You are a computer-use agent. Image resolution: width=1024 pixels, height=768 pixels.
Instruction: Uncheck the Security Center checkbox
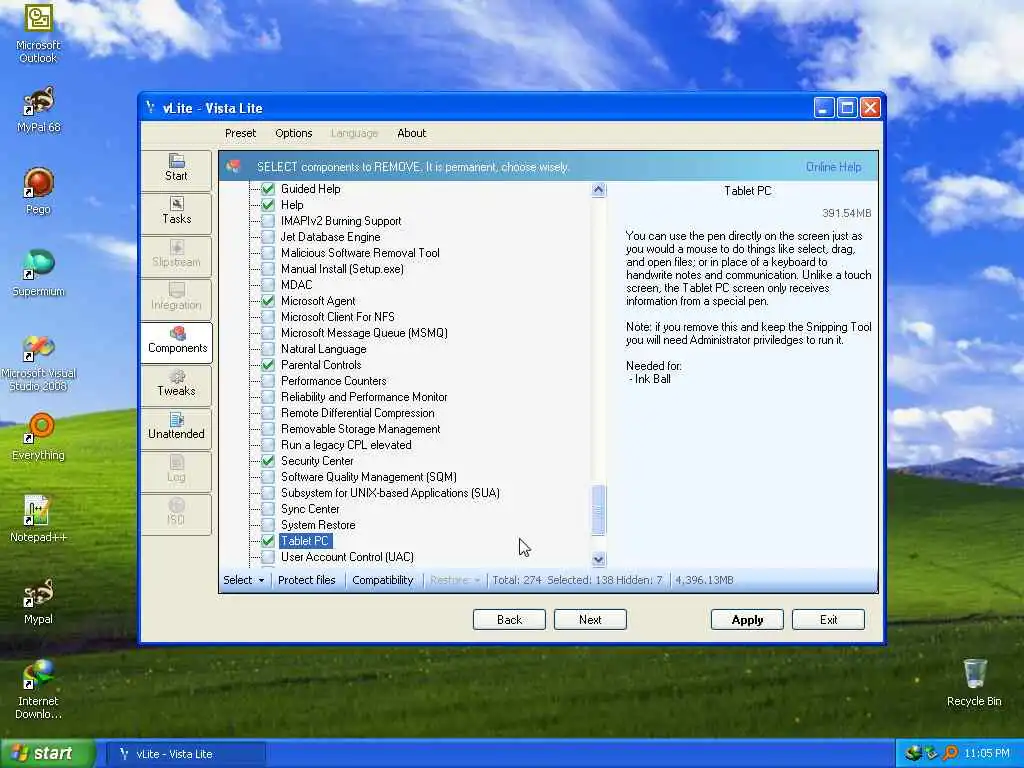coord(268,461)
